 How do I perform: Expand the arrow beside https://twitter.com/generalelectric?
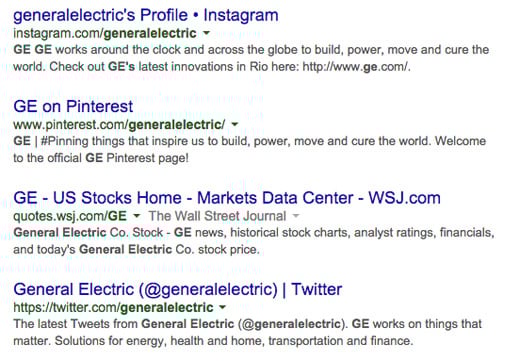(x=222, y=307)
